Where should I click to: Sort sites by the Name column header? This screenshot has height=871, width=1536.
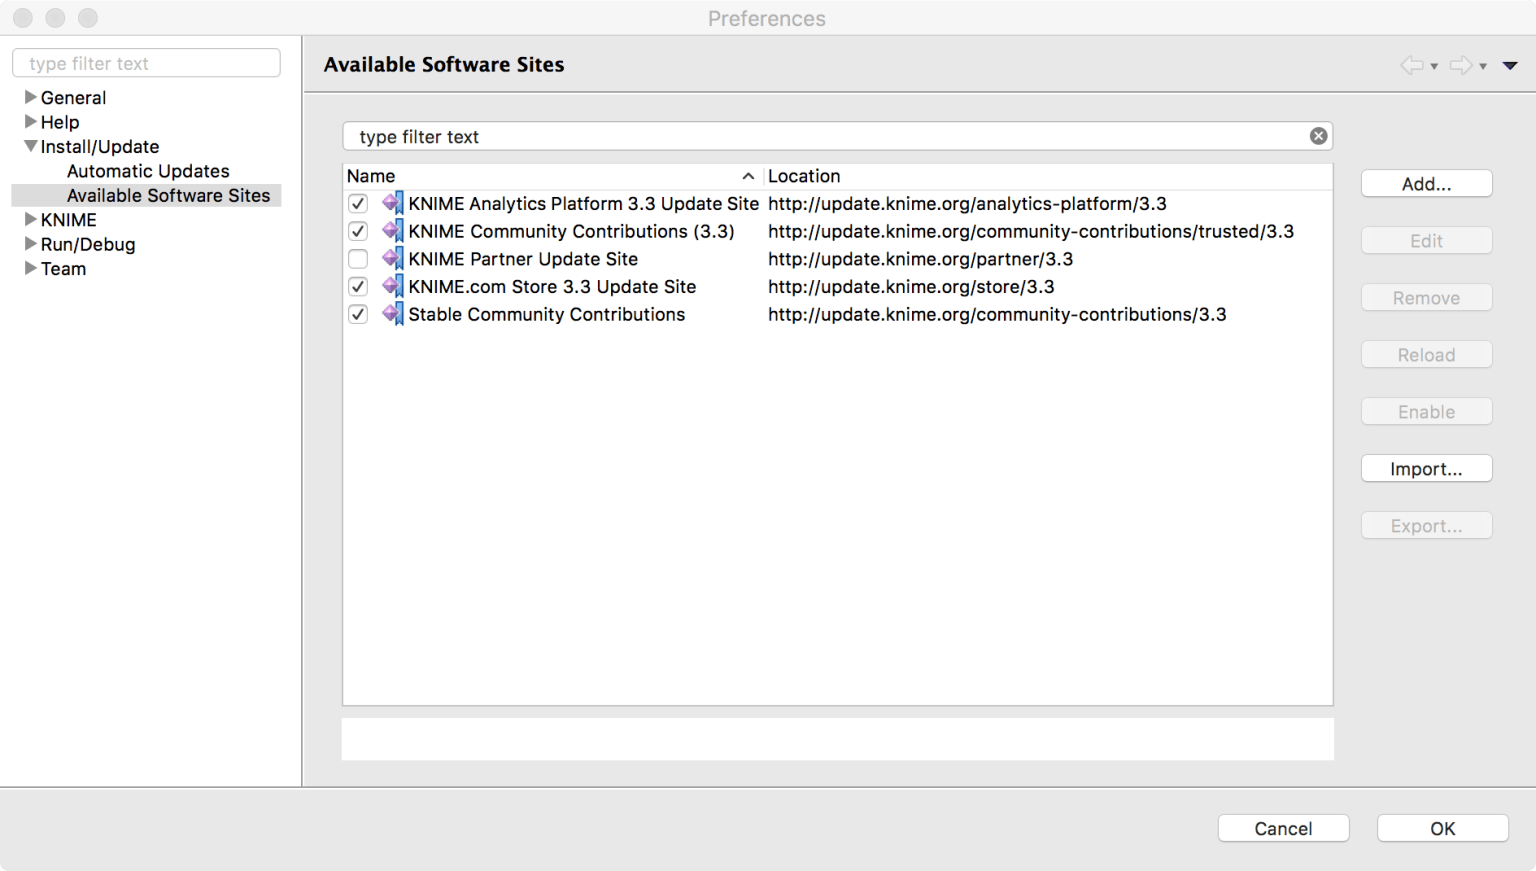pyautogui.click(x=553, y=176)
